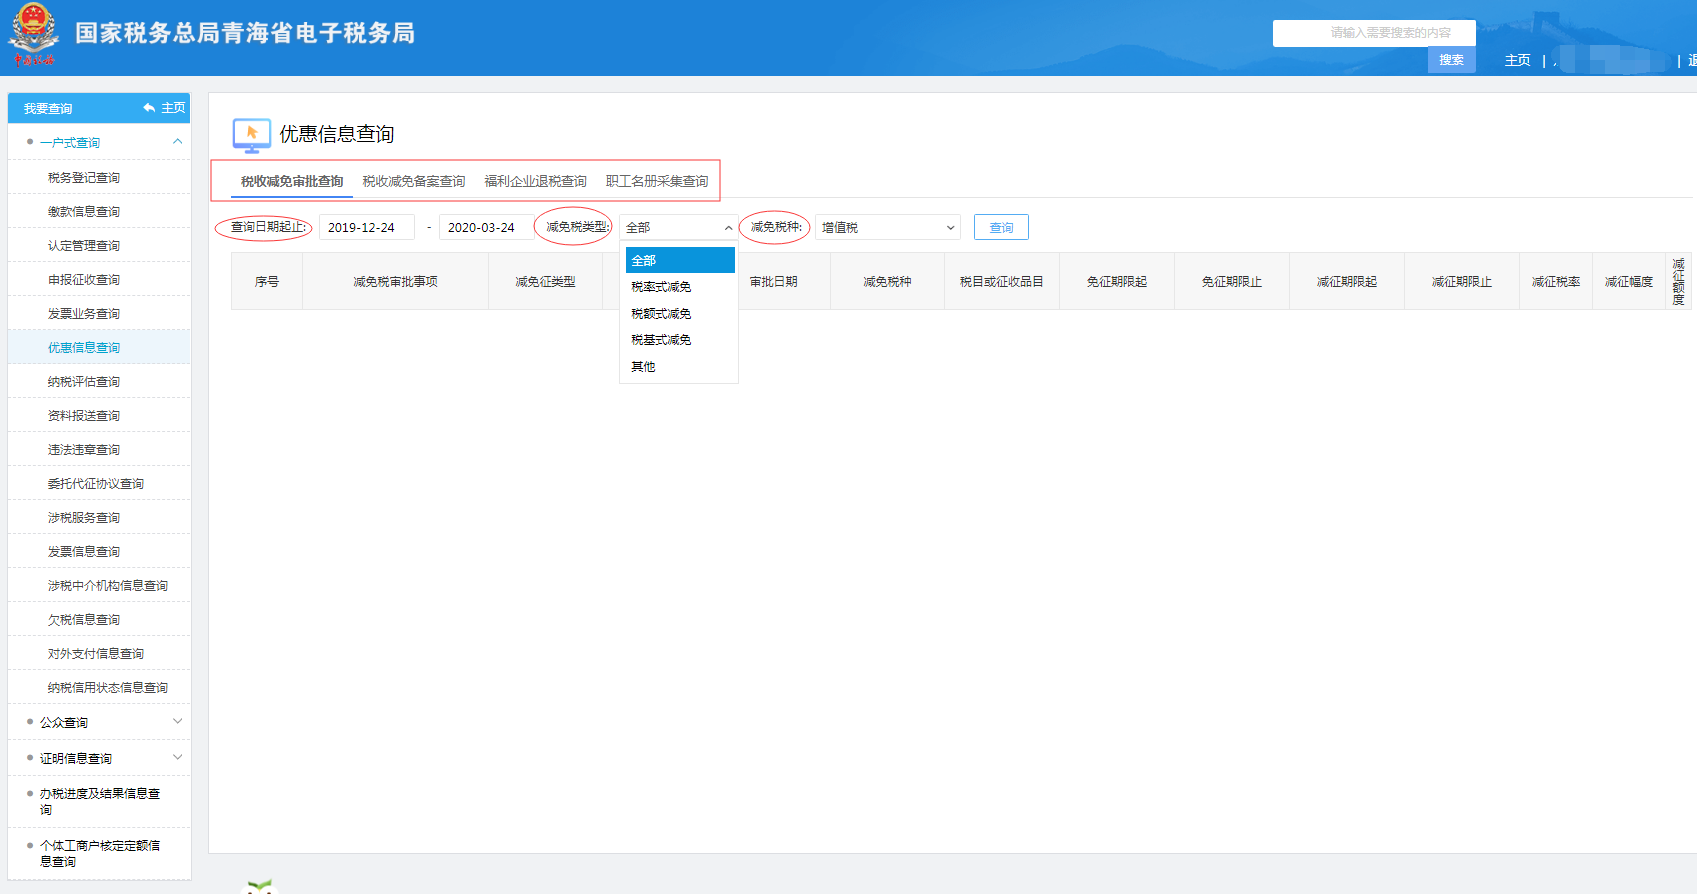Click the 减免税种 column header
The width and height of the screenshot is (1697, 894).
coord(887,282)
